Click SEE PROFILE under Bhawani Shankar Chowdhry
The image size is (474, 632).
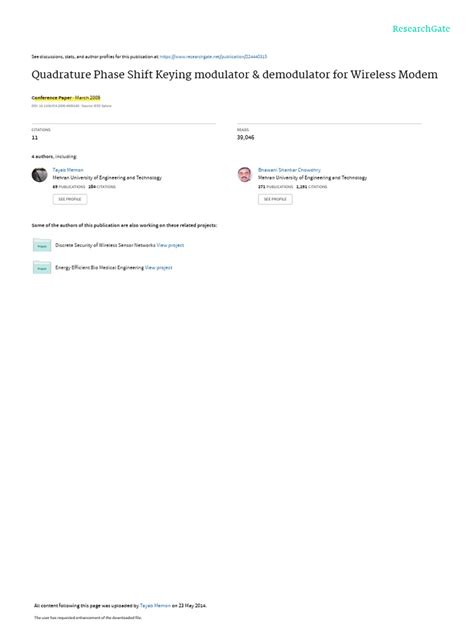coord(275,199)
